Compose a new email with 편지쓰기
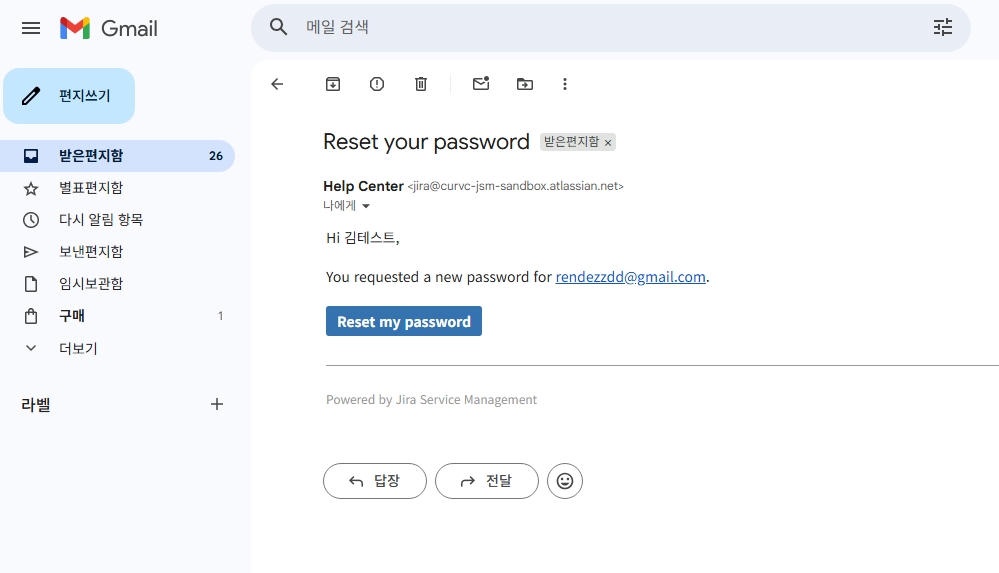This screenshot has width=999, height=573. pos(69,96)
